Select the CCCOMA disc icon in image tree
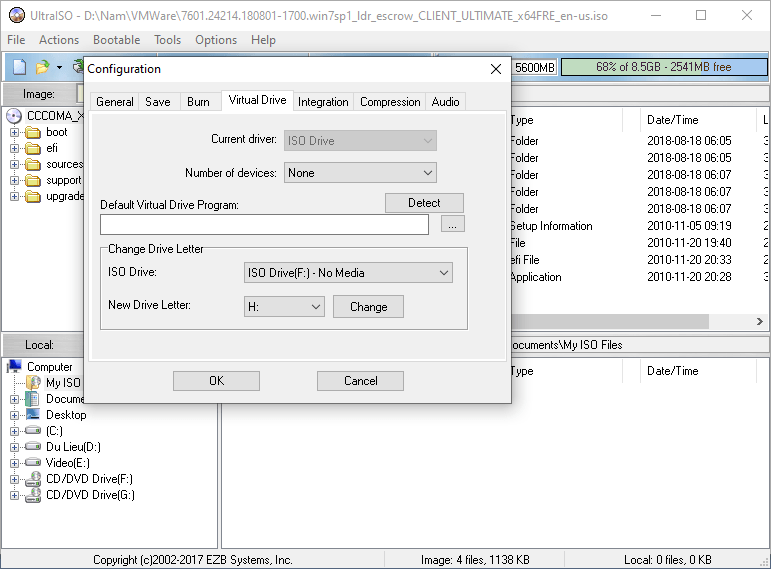 pyautogui.click(x=14, y=116)
